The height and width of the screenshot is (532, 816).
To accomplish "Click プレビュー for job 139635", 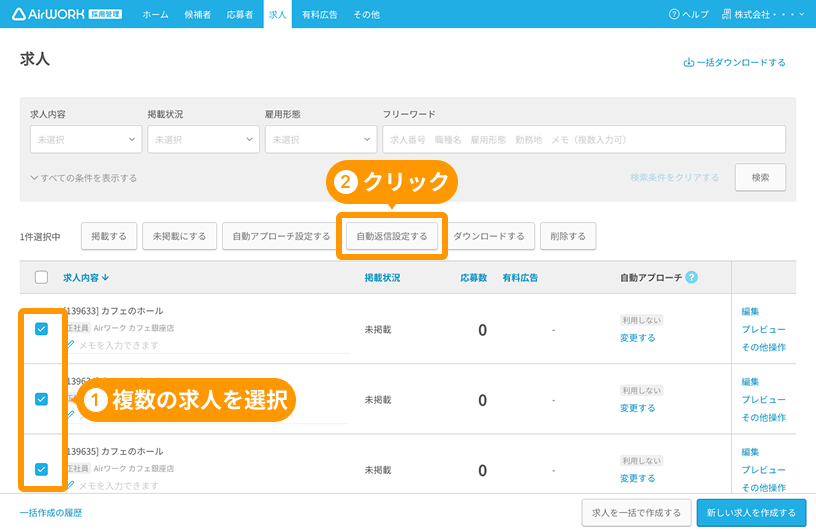I will (763, 470).
